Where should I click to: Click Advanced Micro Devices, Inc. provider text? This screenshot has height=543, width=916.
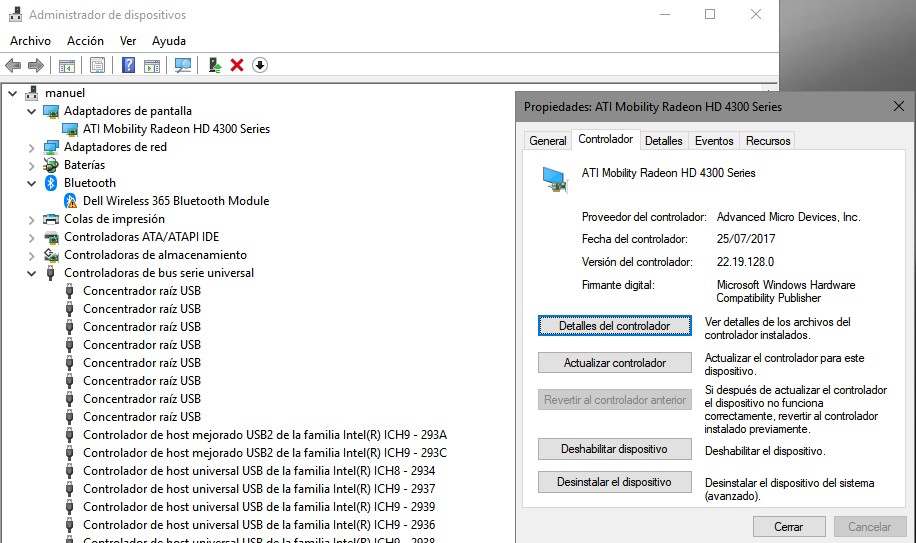coord(789,217)
